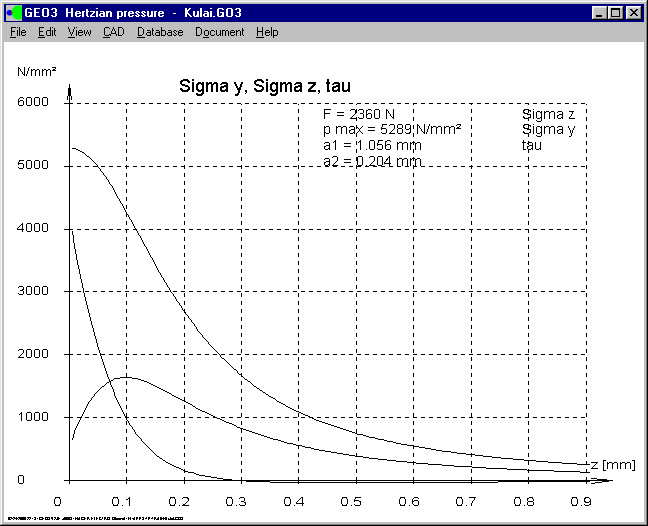Viewport: 648px width, 526px height.
Task: Click the 'F = 2360 N' force text
Action: coord(359,114)
